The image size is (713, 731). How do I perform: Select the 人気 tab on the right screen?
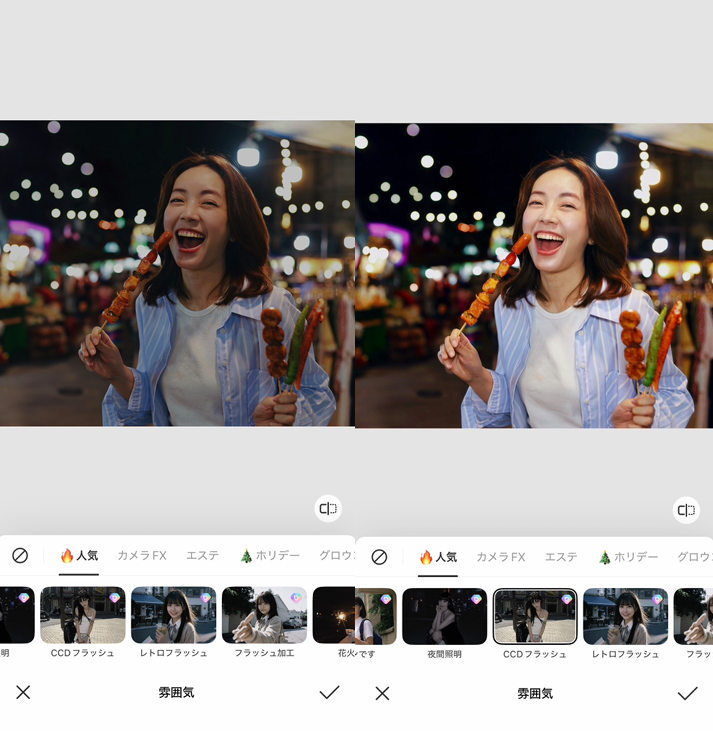[x=438, y=557]
